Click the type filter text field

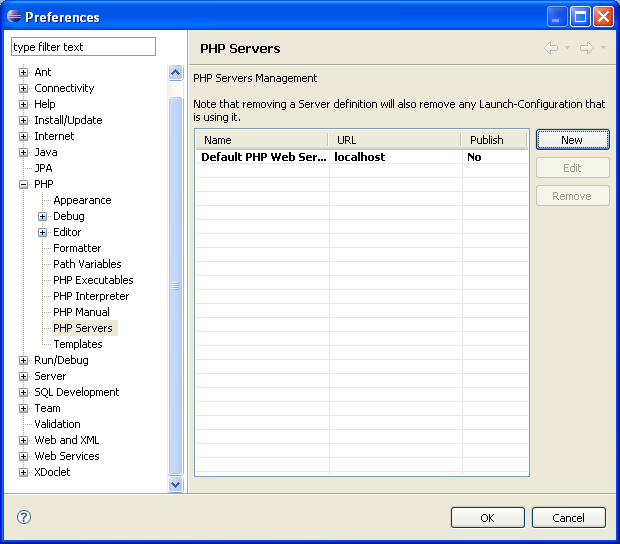click(83, 47)
